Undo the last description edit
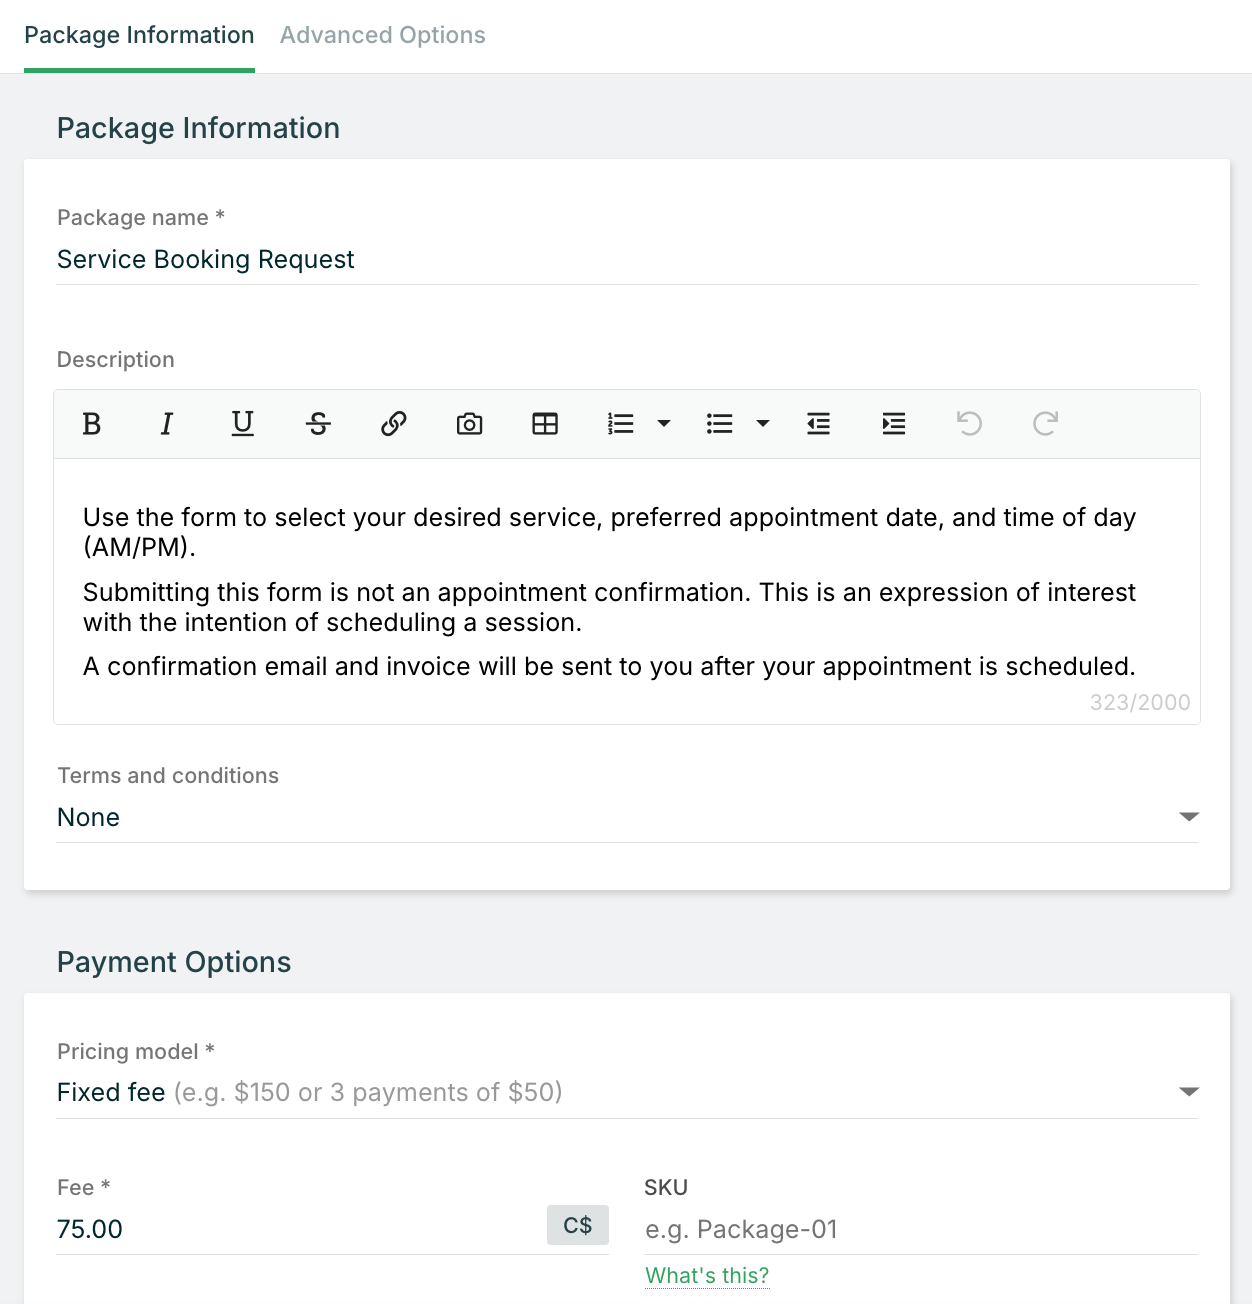1252x1304 pixels. pyautogui.click(x=969, y=424)
